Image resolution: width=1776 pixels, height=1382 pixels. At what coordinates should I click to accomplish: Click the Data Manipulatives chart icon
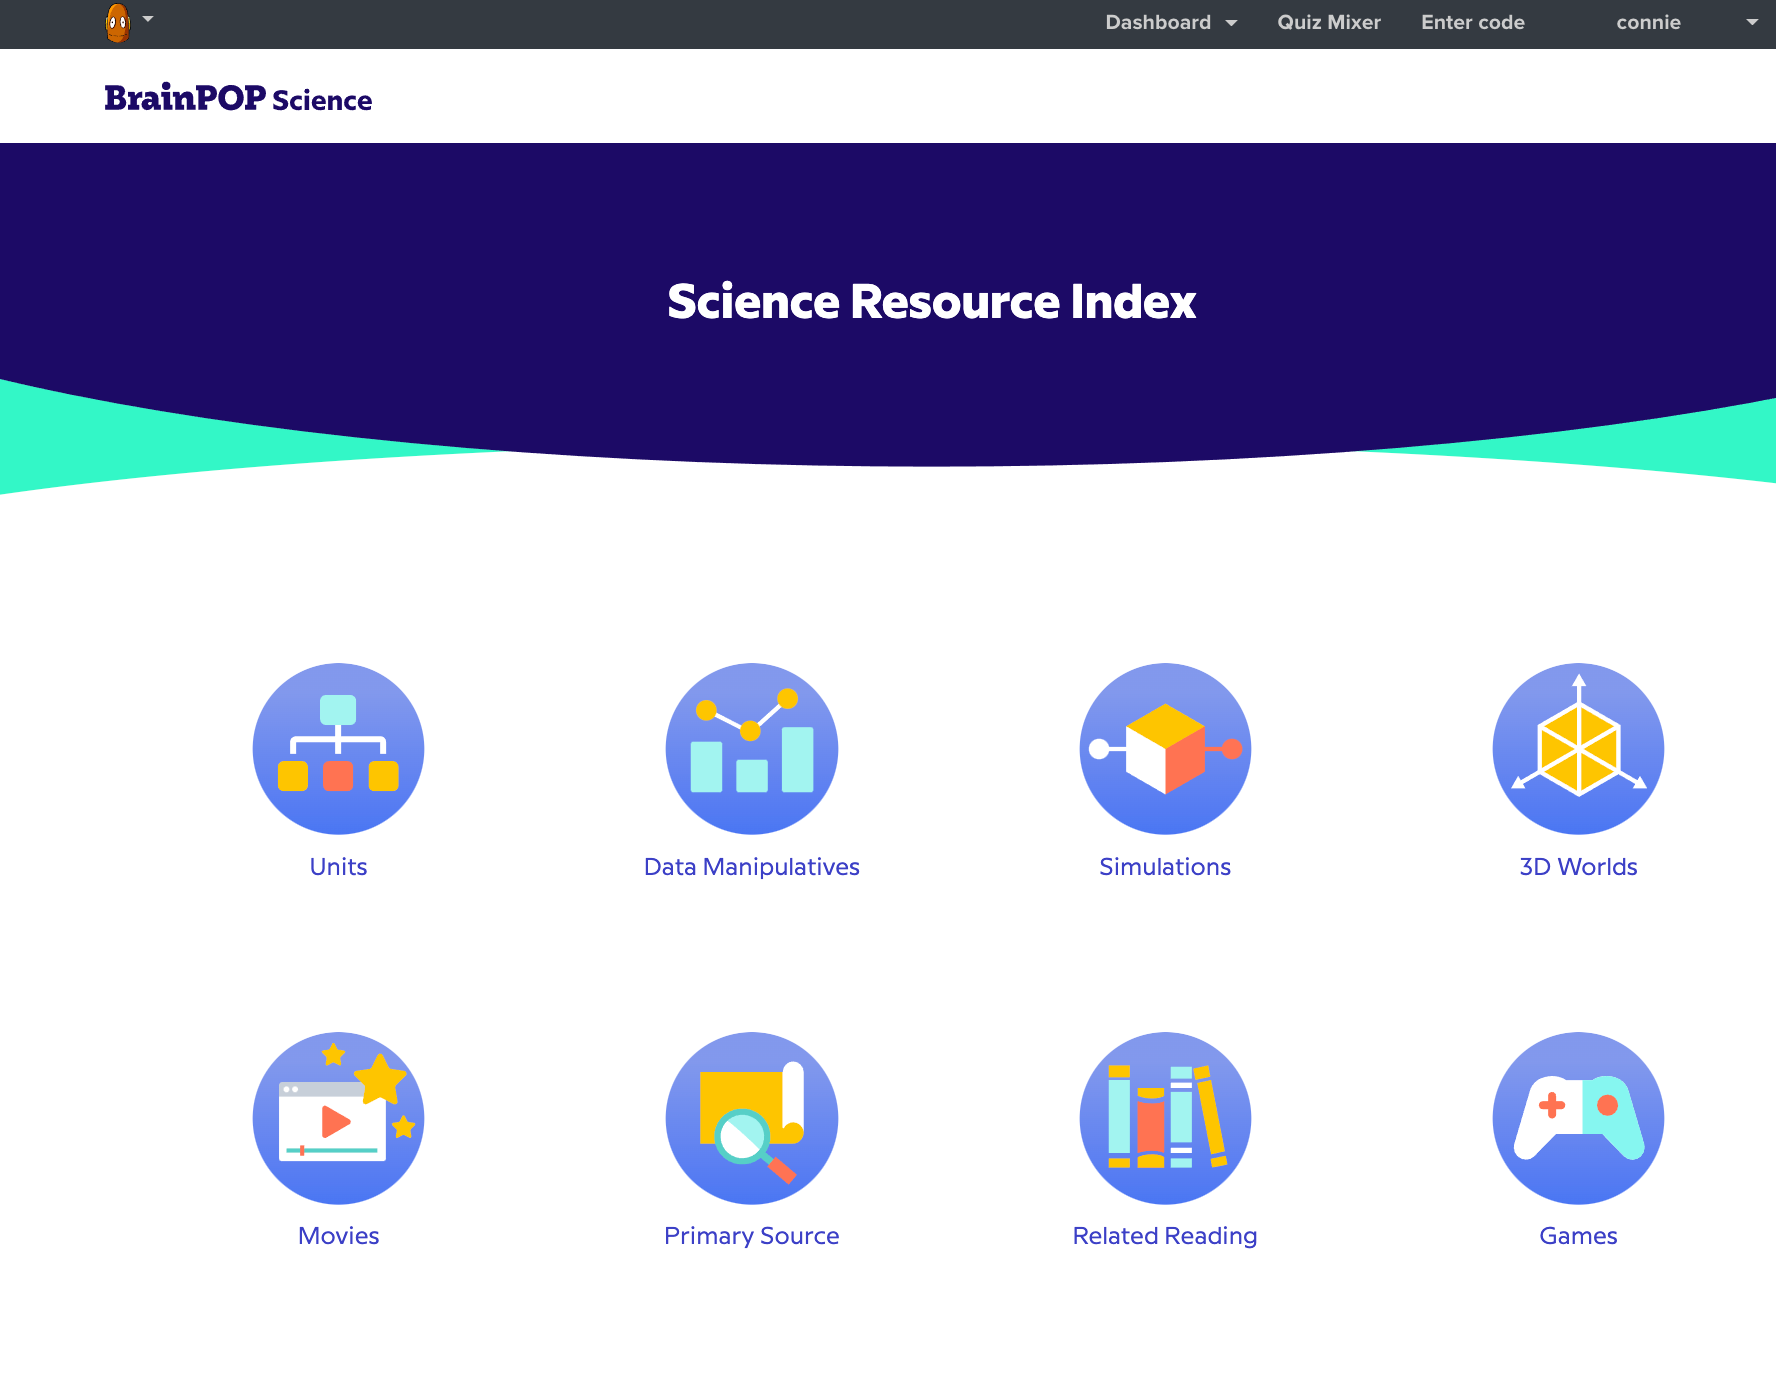click(751, 748)
